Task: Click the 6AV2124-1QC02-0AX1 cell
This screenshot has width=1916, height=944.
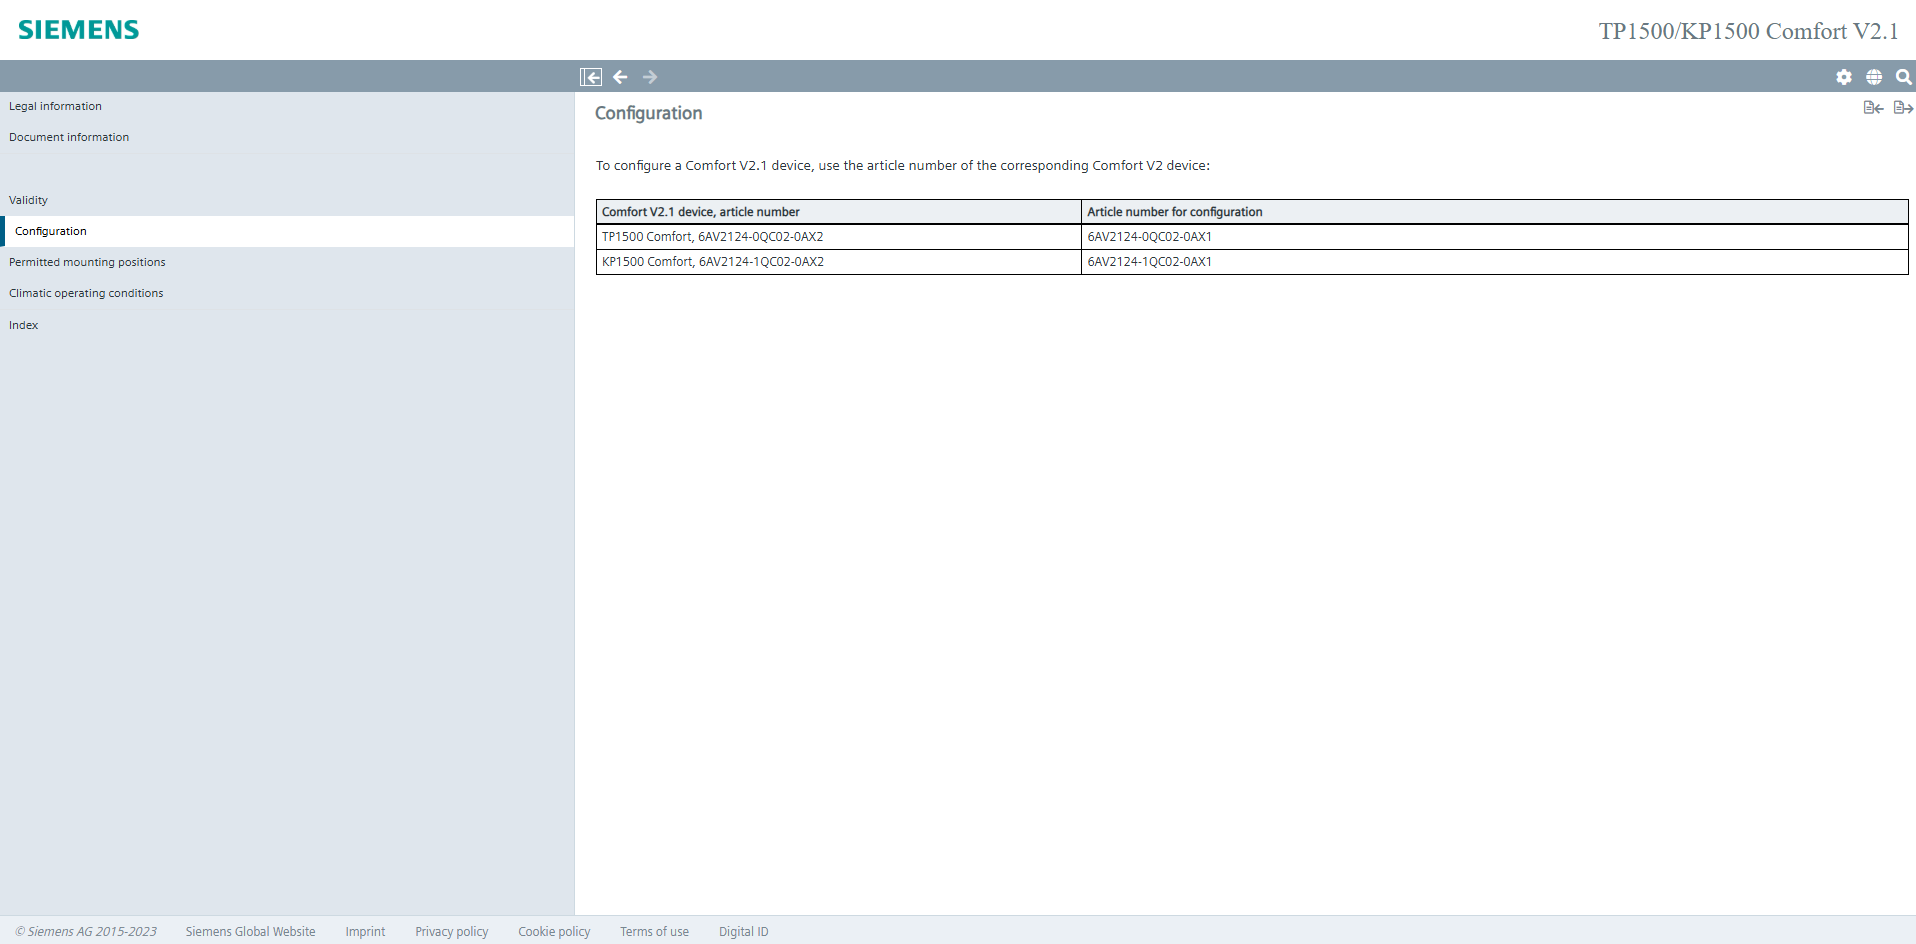Action: click(1495, 262)
